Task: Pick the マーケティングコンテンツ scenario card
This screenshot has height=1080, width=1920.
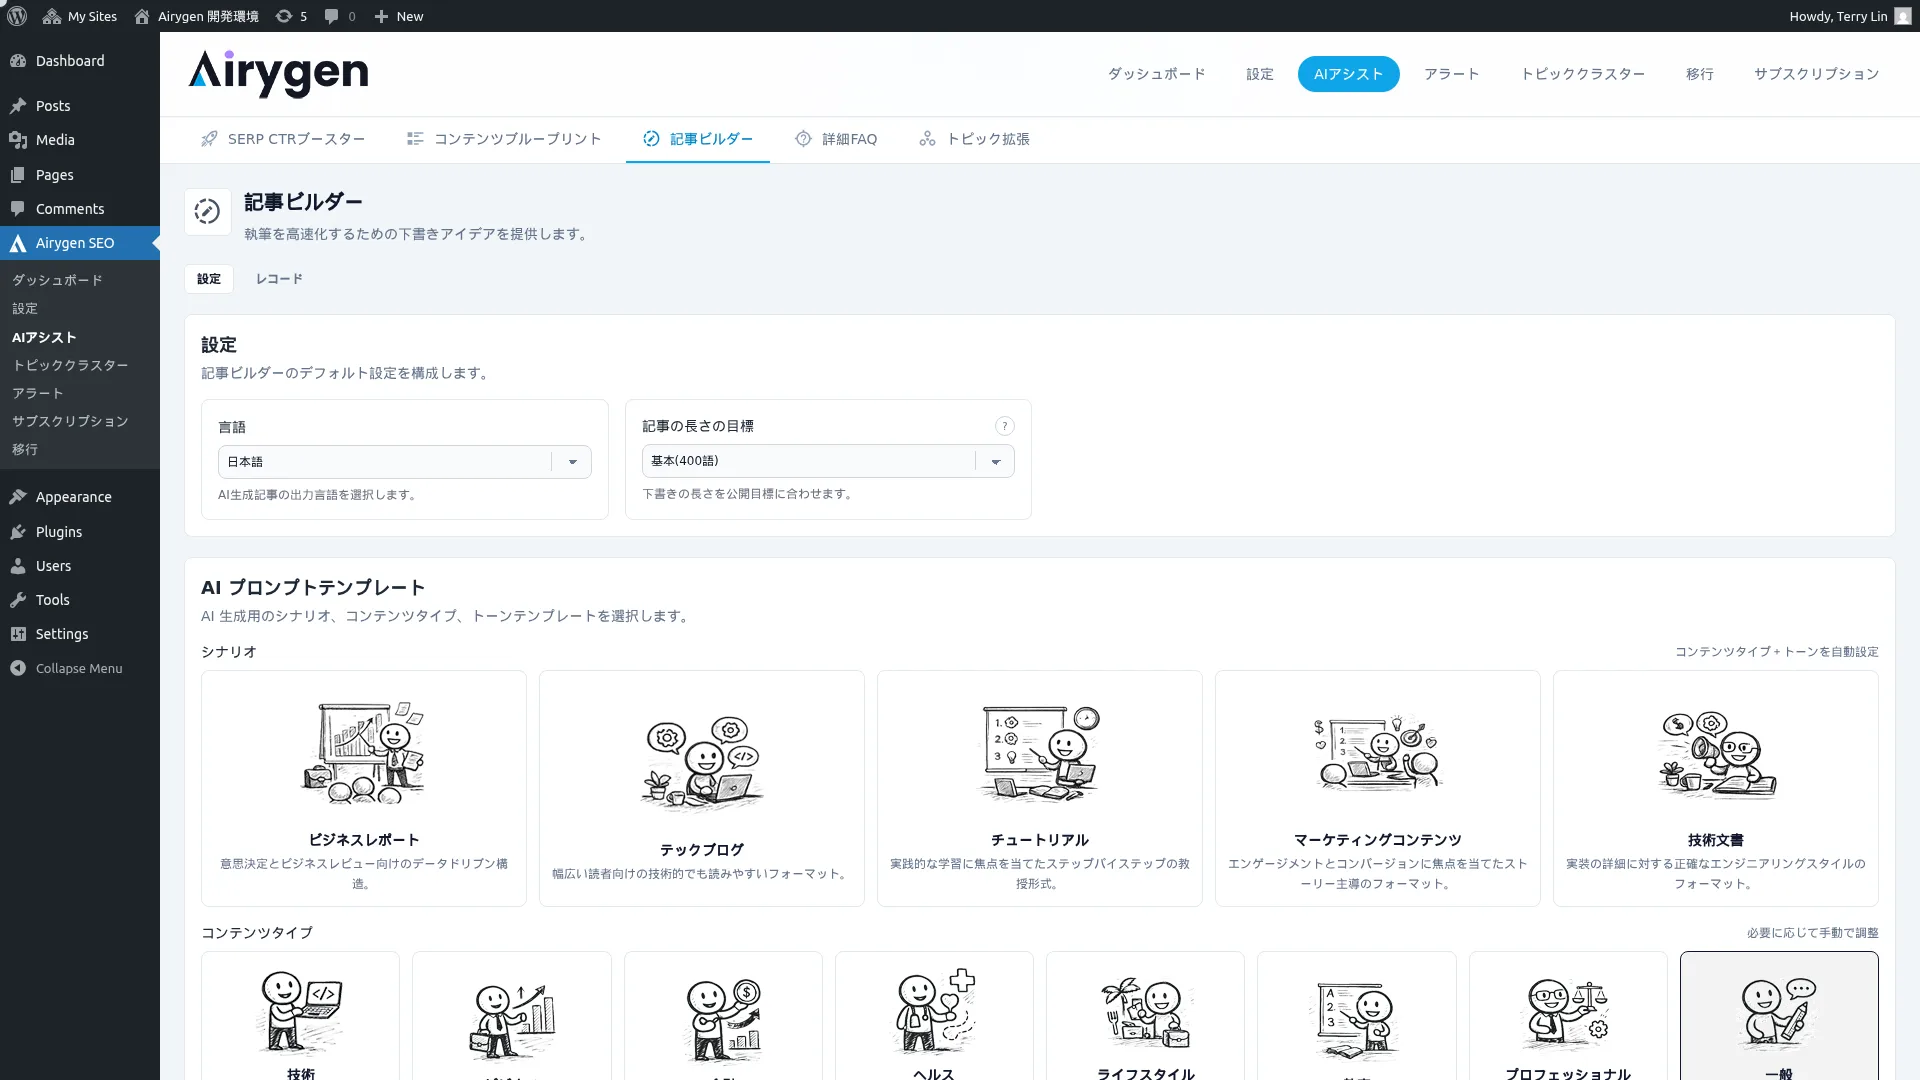Action: (1378, 789)
